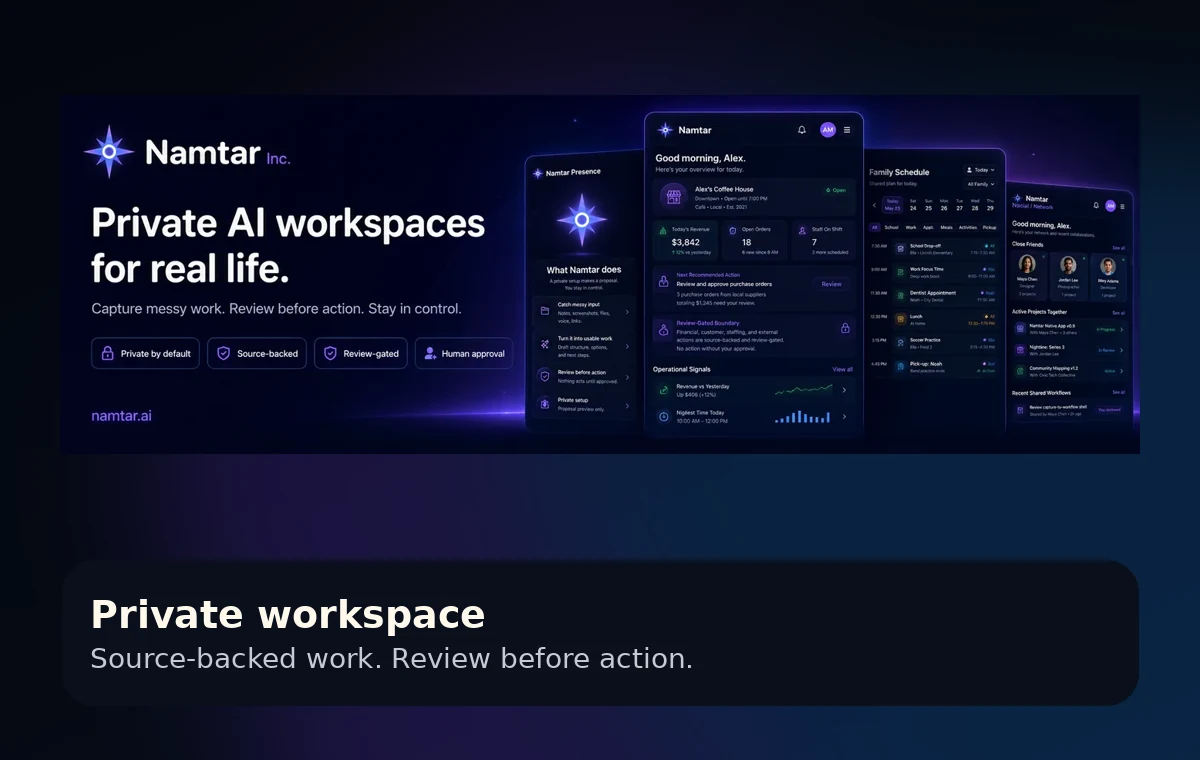1200x760 pixels.
Task: Click the Private workspace caption heading
Action: pos(288,614)
